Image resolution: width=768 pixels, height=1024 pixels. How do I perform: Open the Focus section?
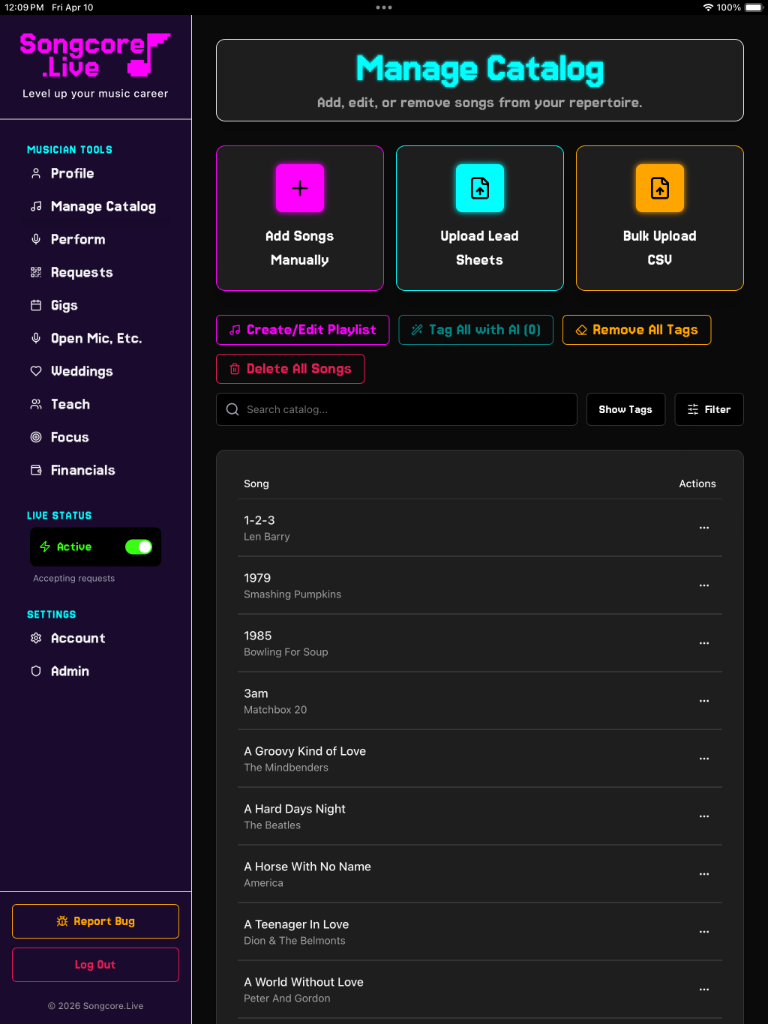[95, 438]
